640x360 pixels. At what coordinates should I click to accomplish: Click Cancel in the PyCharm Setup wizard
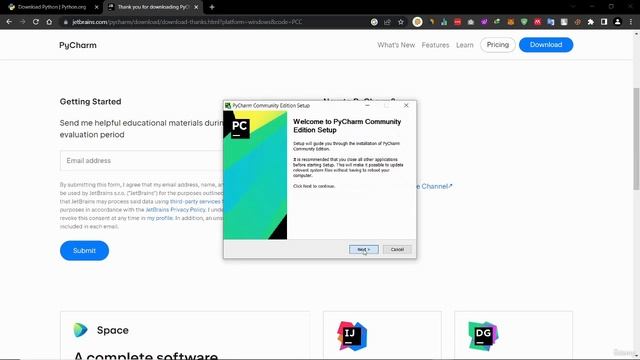click(x=397, y=249)
